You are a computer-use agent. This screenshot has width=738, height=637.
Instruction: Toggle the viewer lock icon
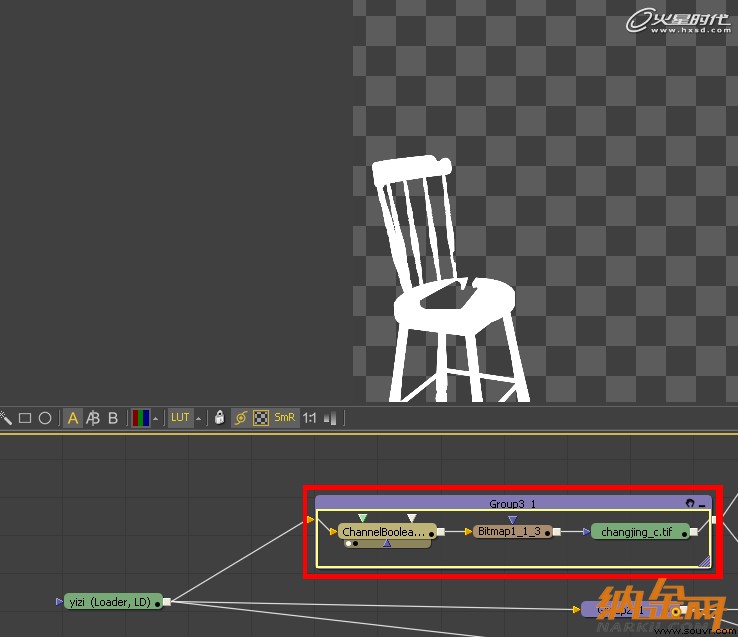(219, 417)
